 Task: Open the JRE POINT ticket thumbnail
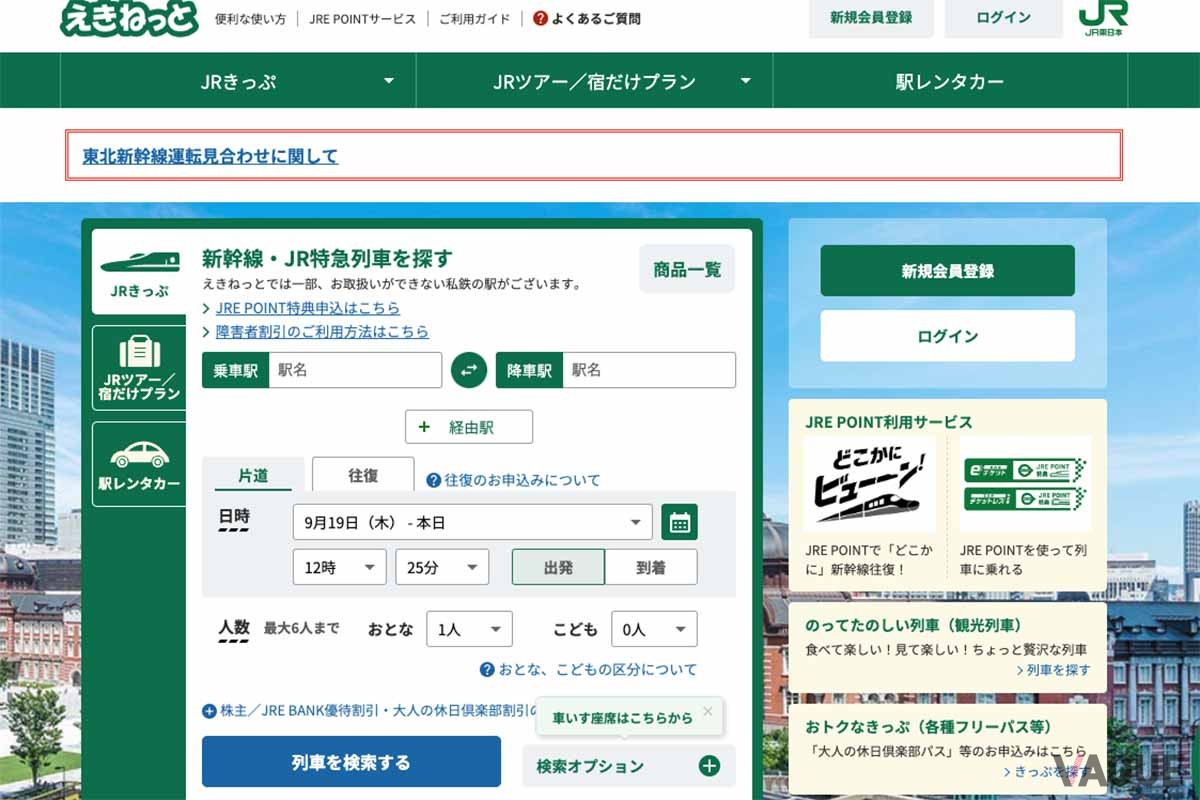(1025, 484)
